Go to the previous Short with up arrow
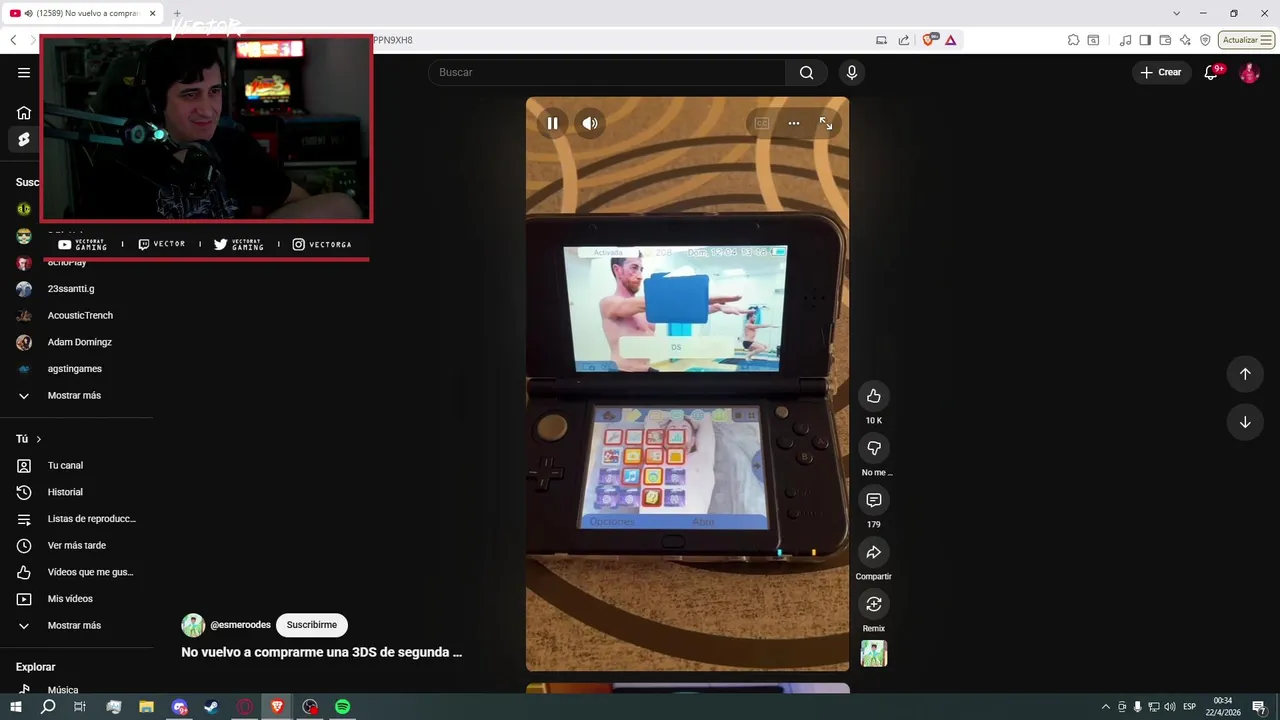This screenshot has height=720, width=1280. tap(1245, 374)
